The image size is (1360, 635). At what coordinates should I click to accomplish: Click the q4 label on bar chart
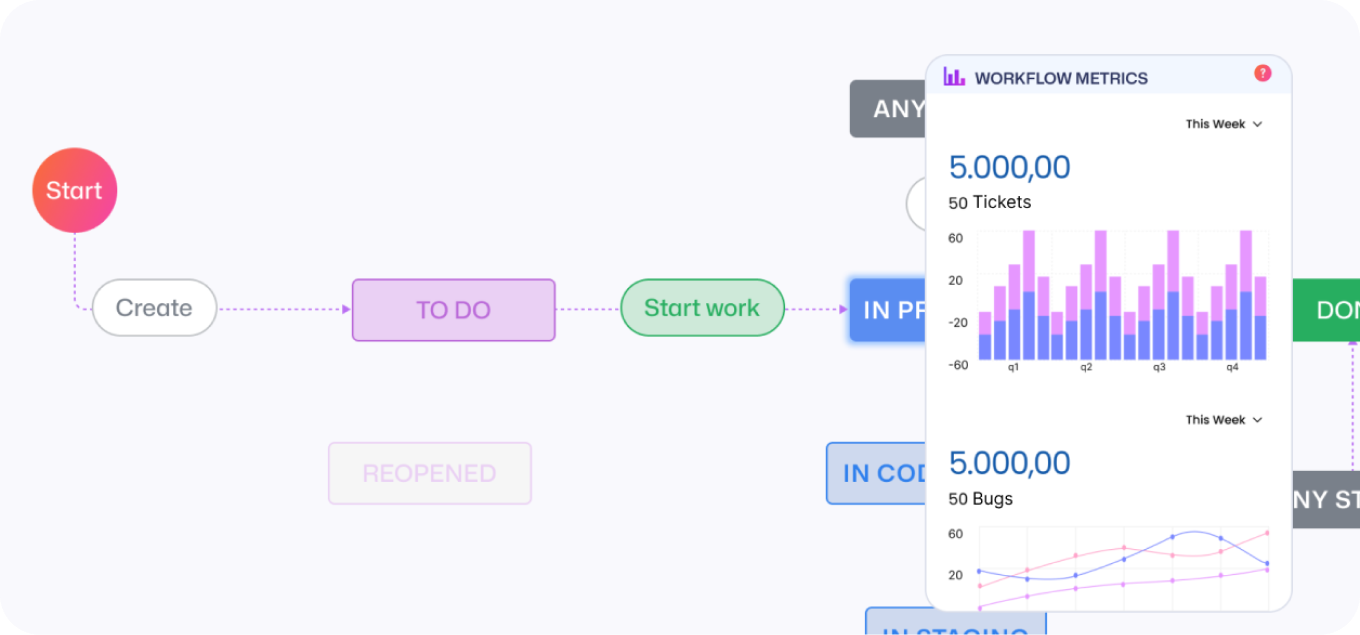tap(1232, 367)
